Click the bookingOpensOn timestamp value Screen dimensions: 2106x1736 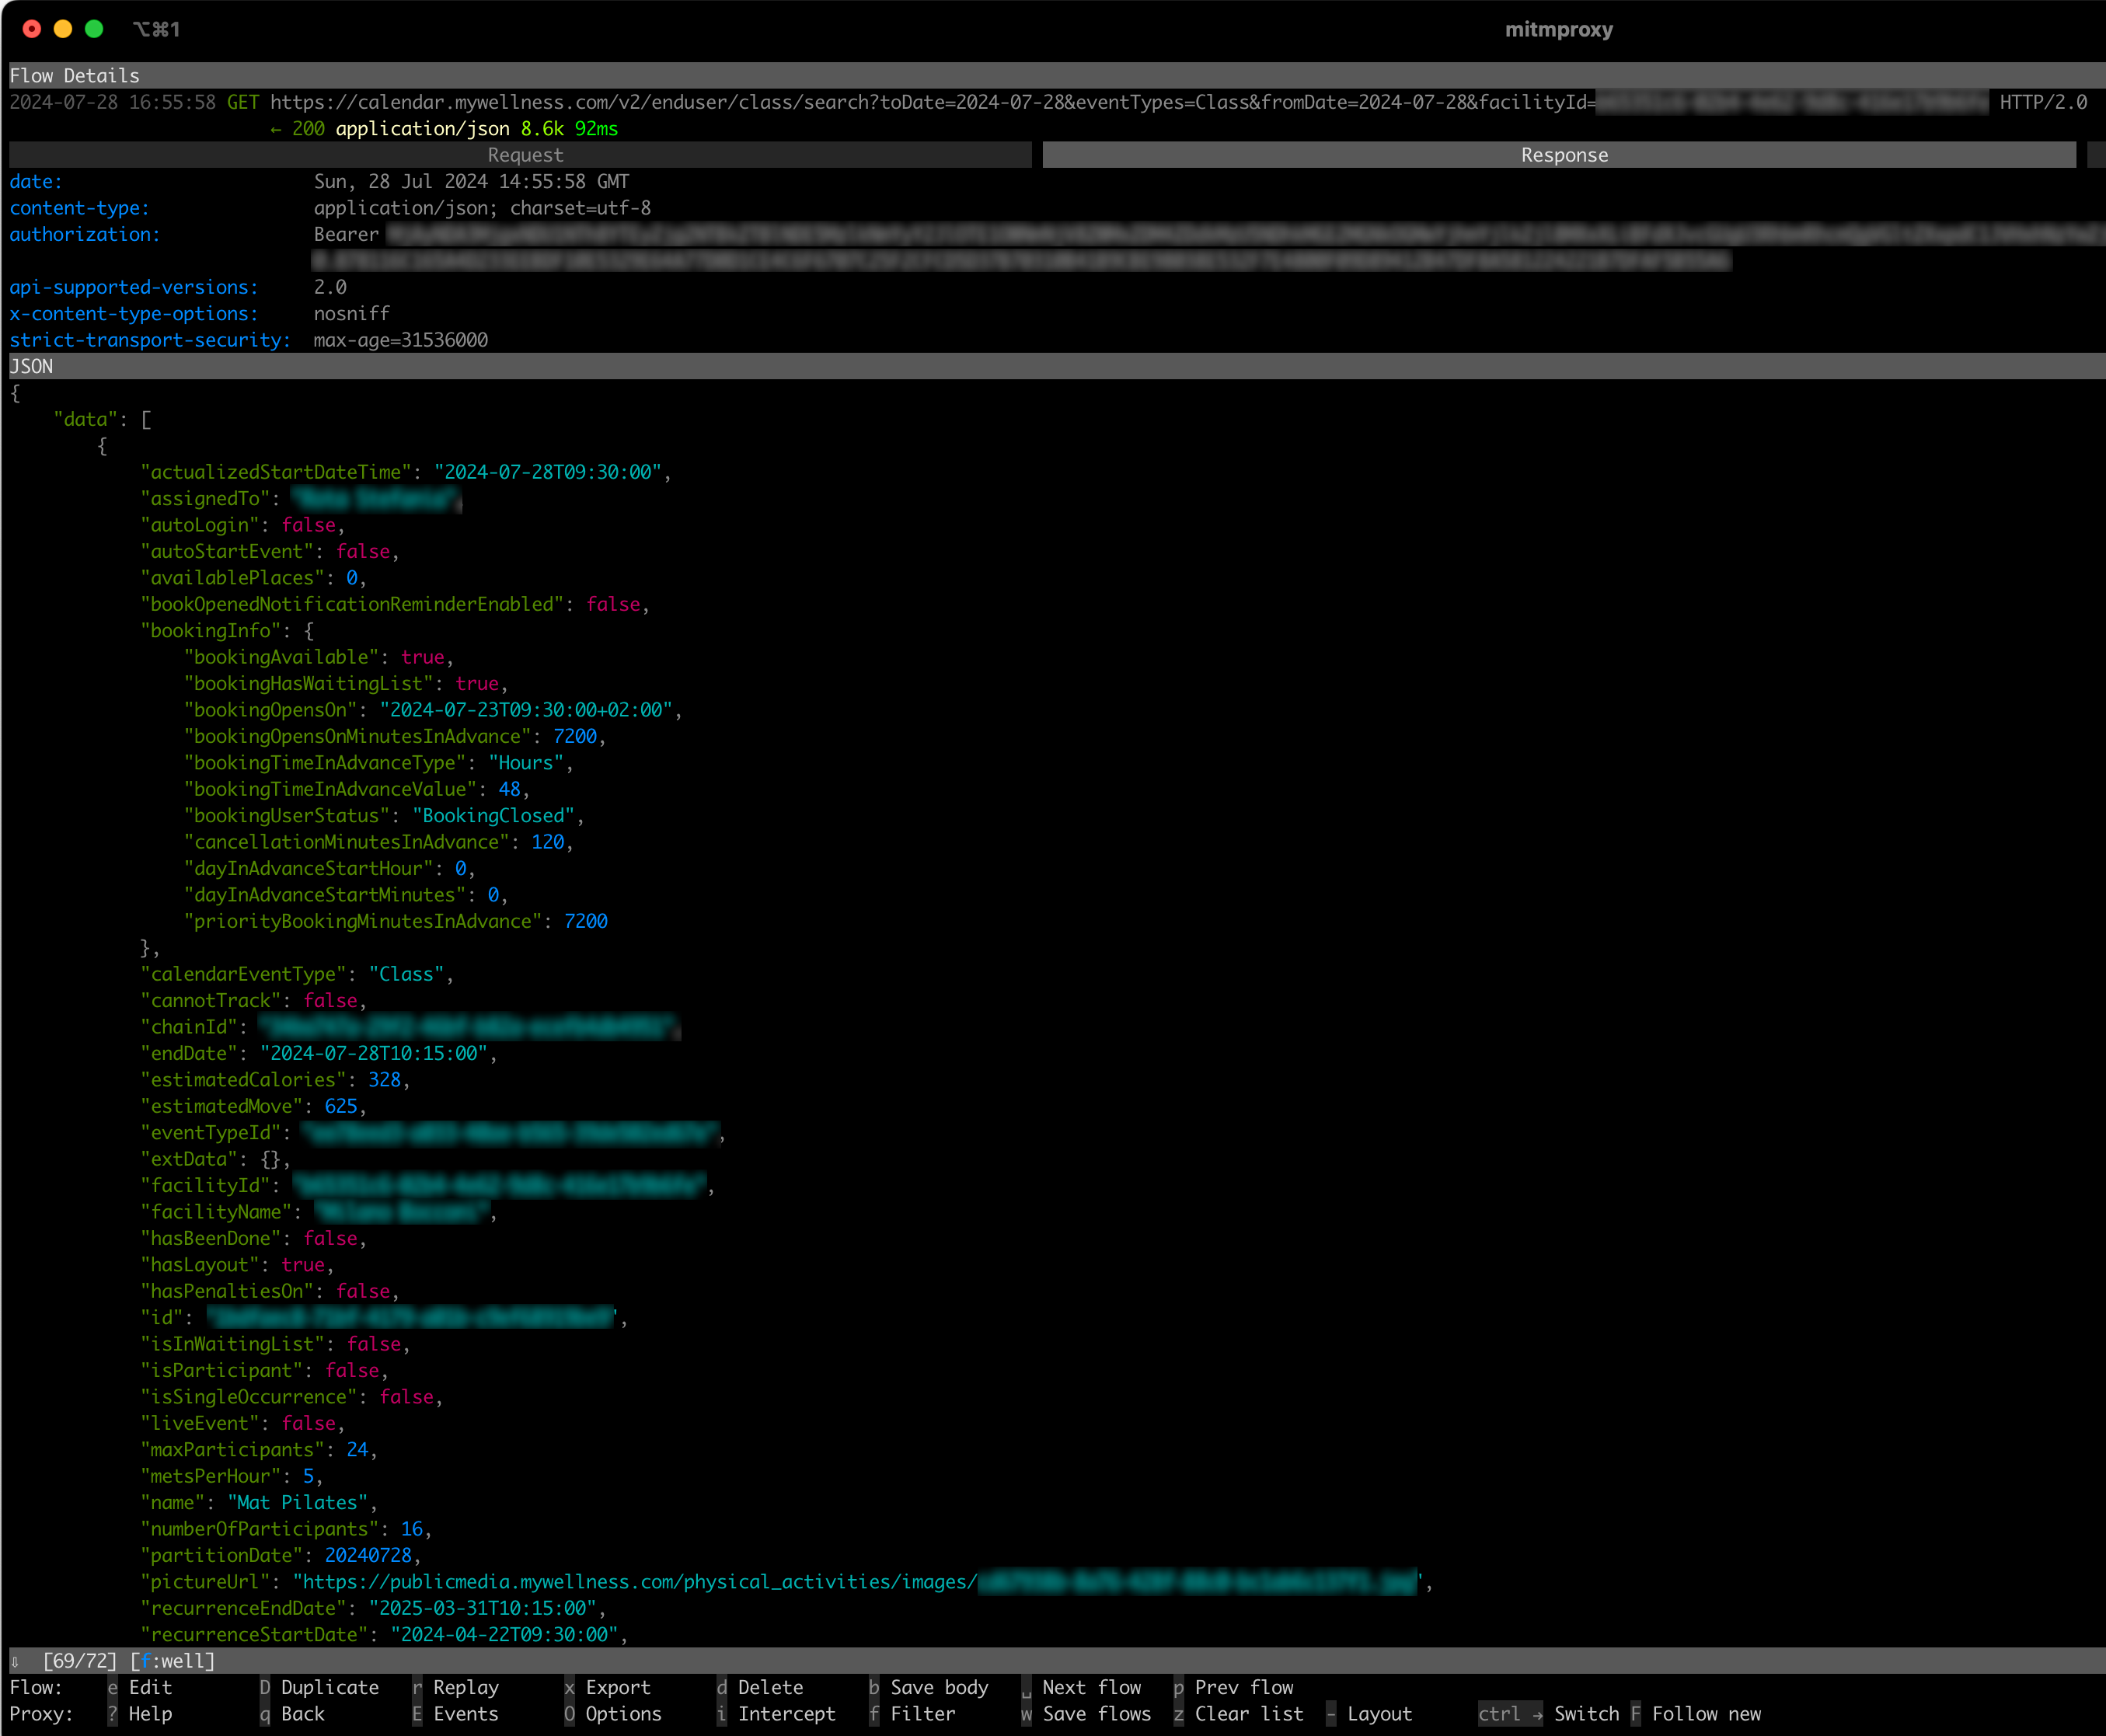[526, 710]
